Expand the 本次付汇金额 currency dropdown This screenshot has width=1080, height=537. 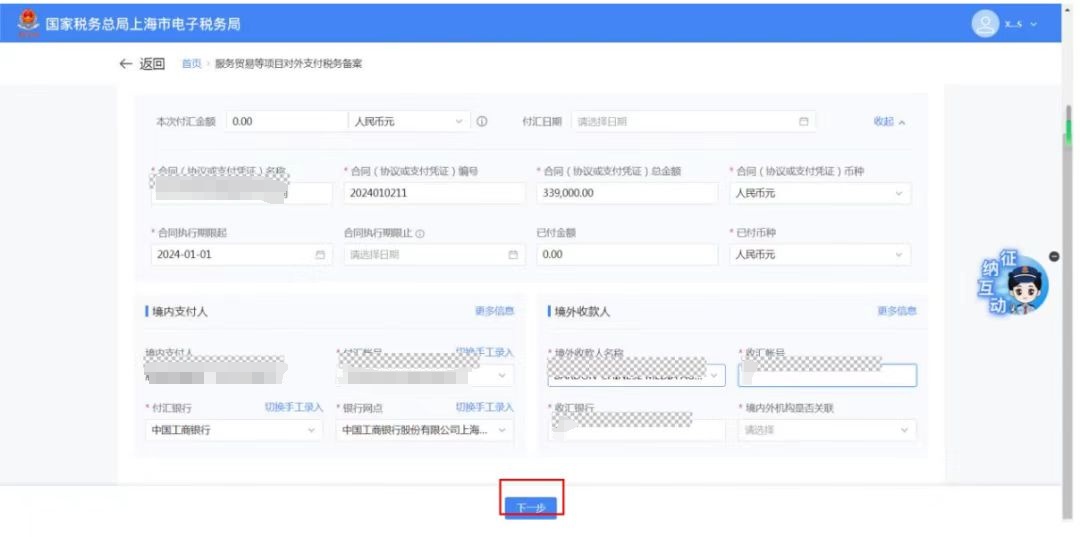410,121
